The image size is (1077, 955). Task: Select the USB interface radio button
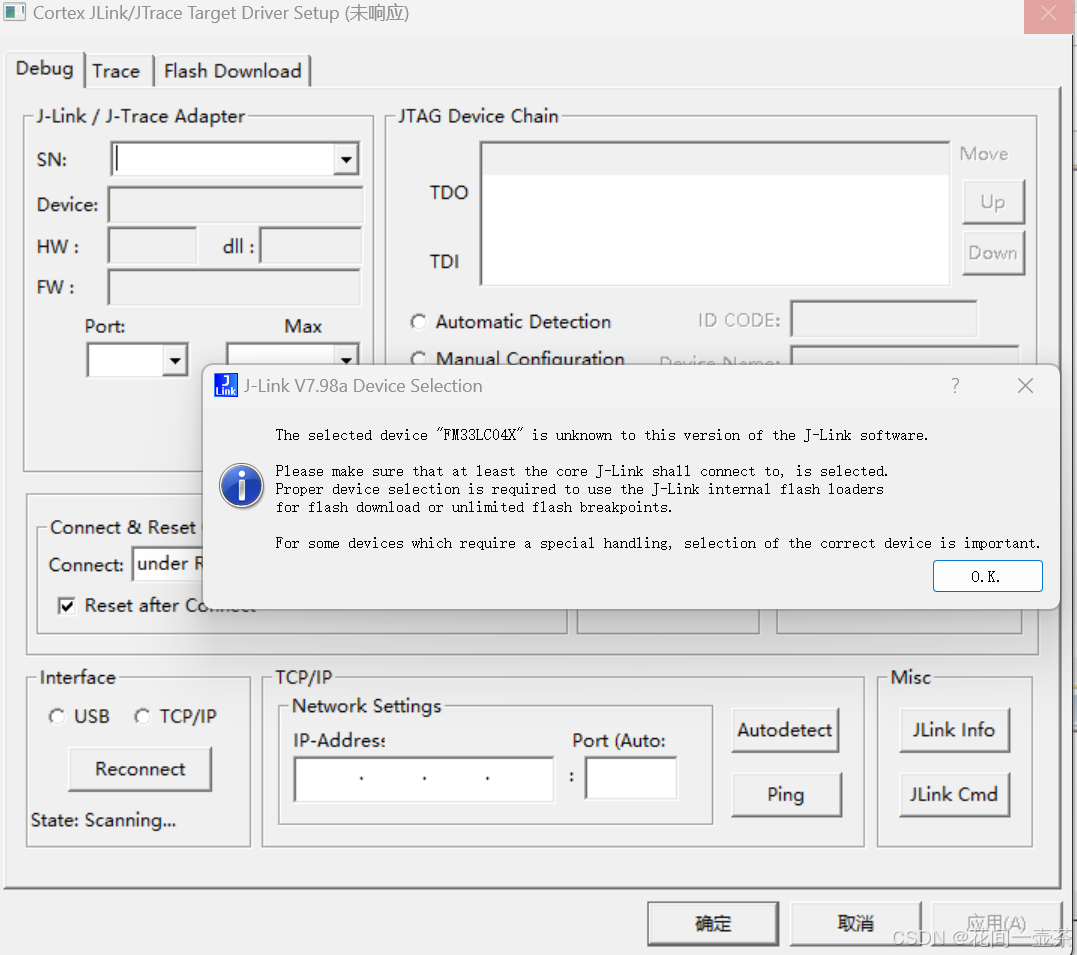point(56,717)
